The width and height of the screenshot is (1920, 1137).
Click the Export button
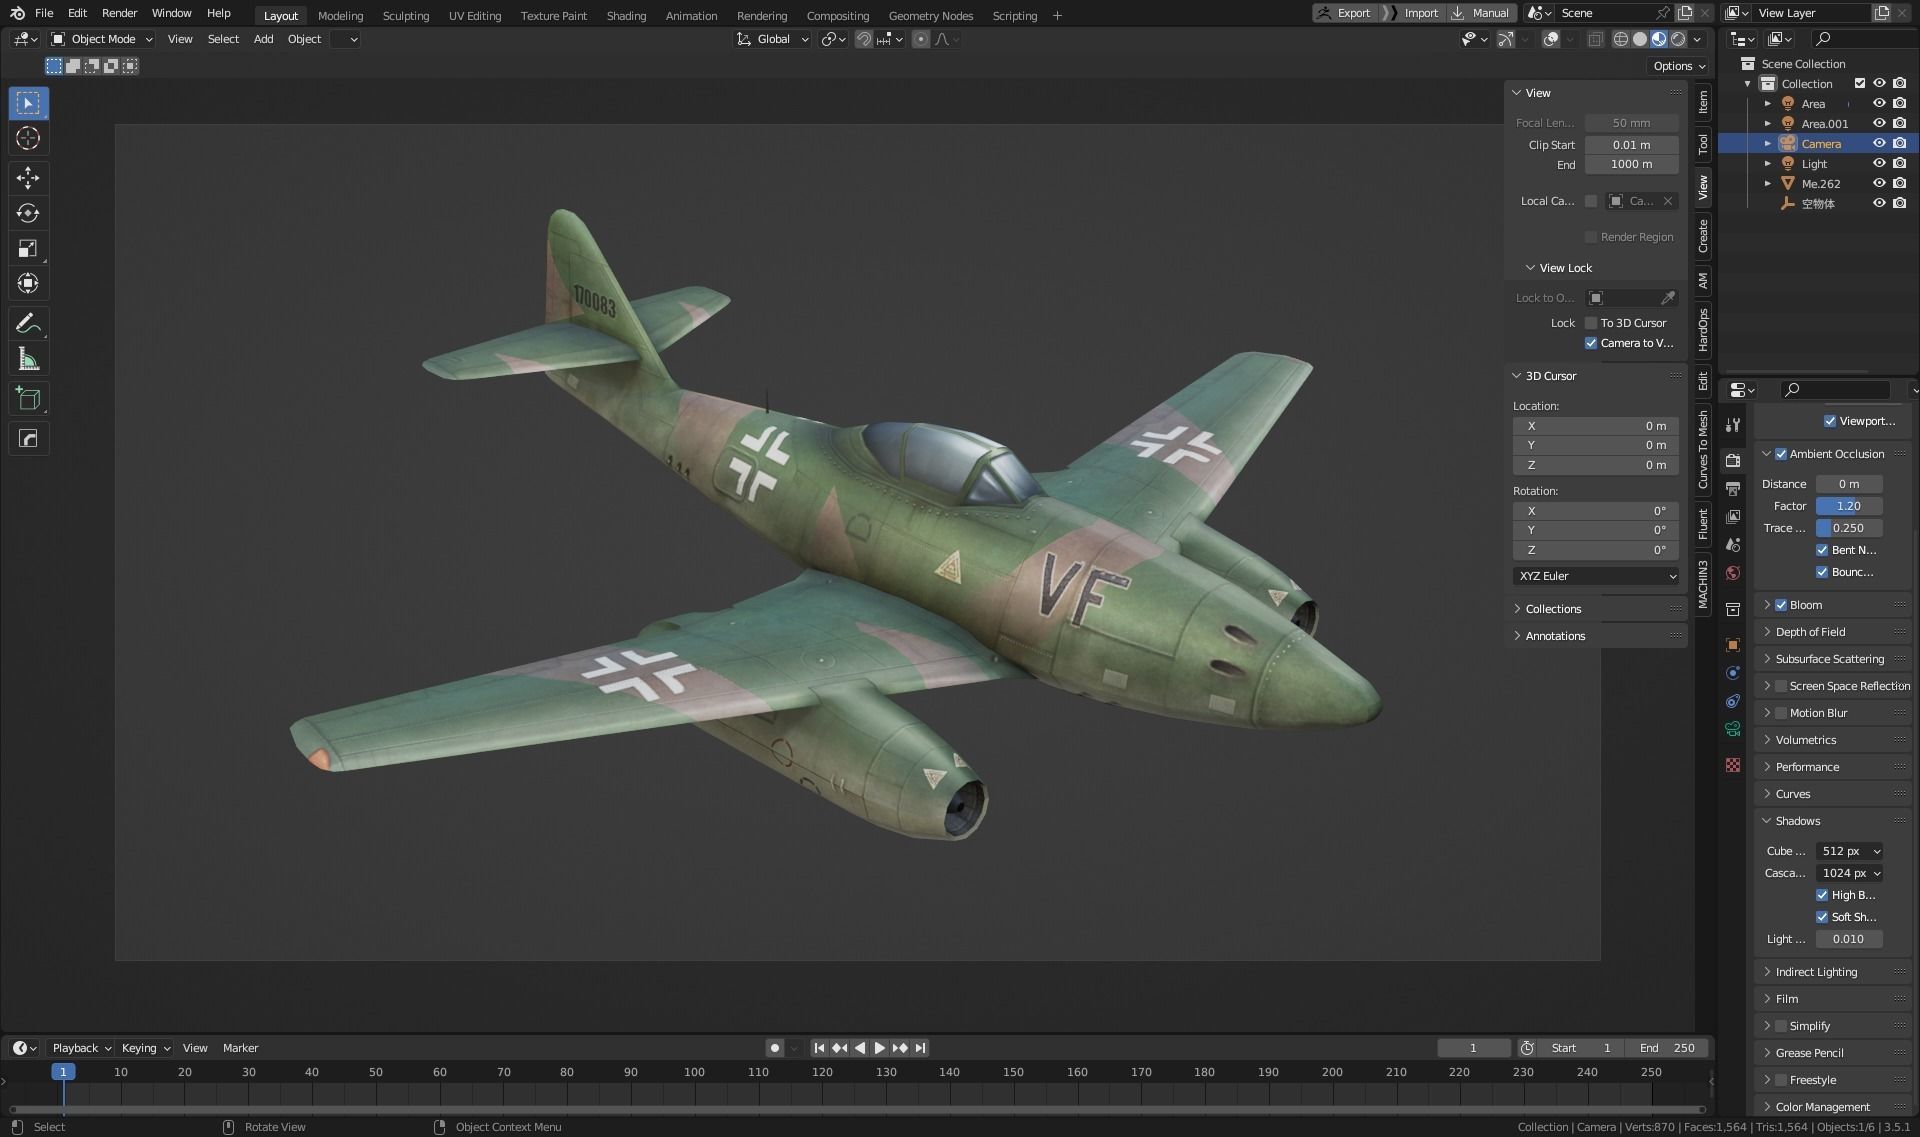1345,13
